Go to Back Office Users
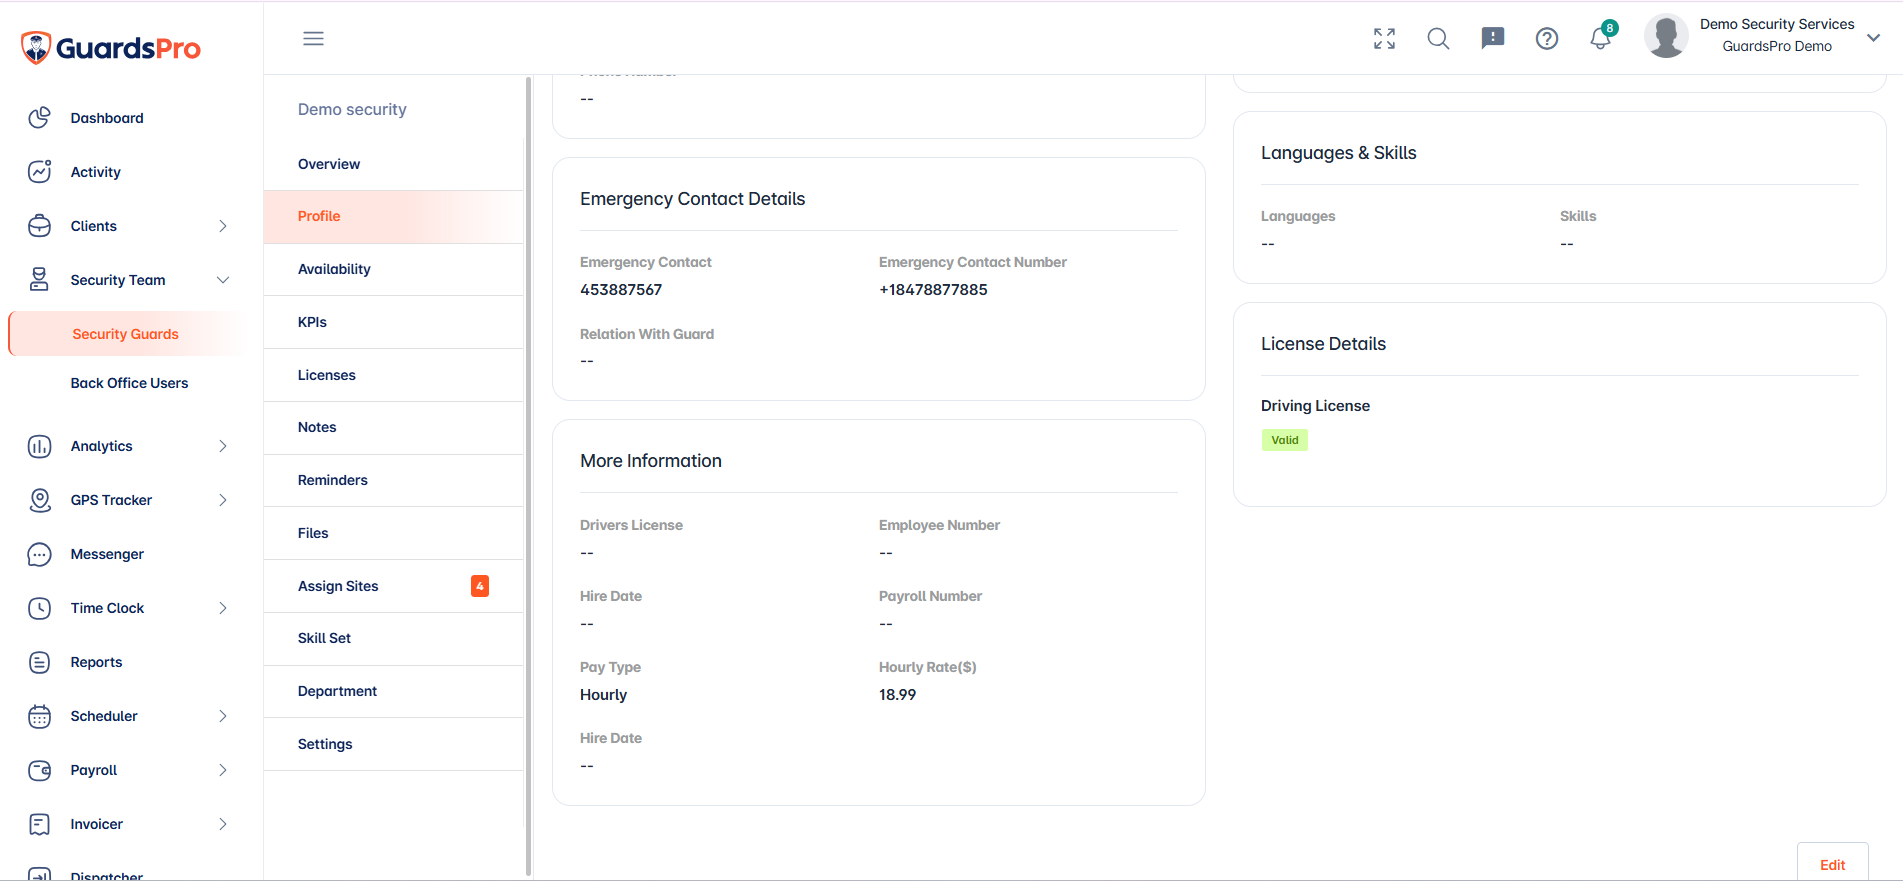1903x881 pixels. click(x=129, y=383)
